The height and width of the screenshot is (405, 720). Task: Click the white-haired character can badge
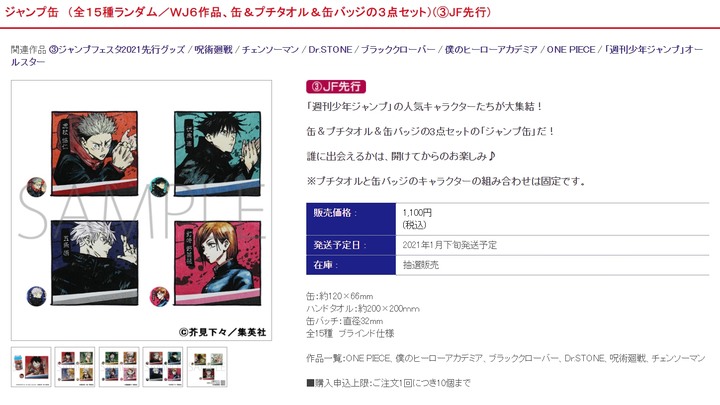point(36,296)
